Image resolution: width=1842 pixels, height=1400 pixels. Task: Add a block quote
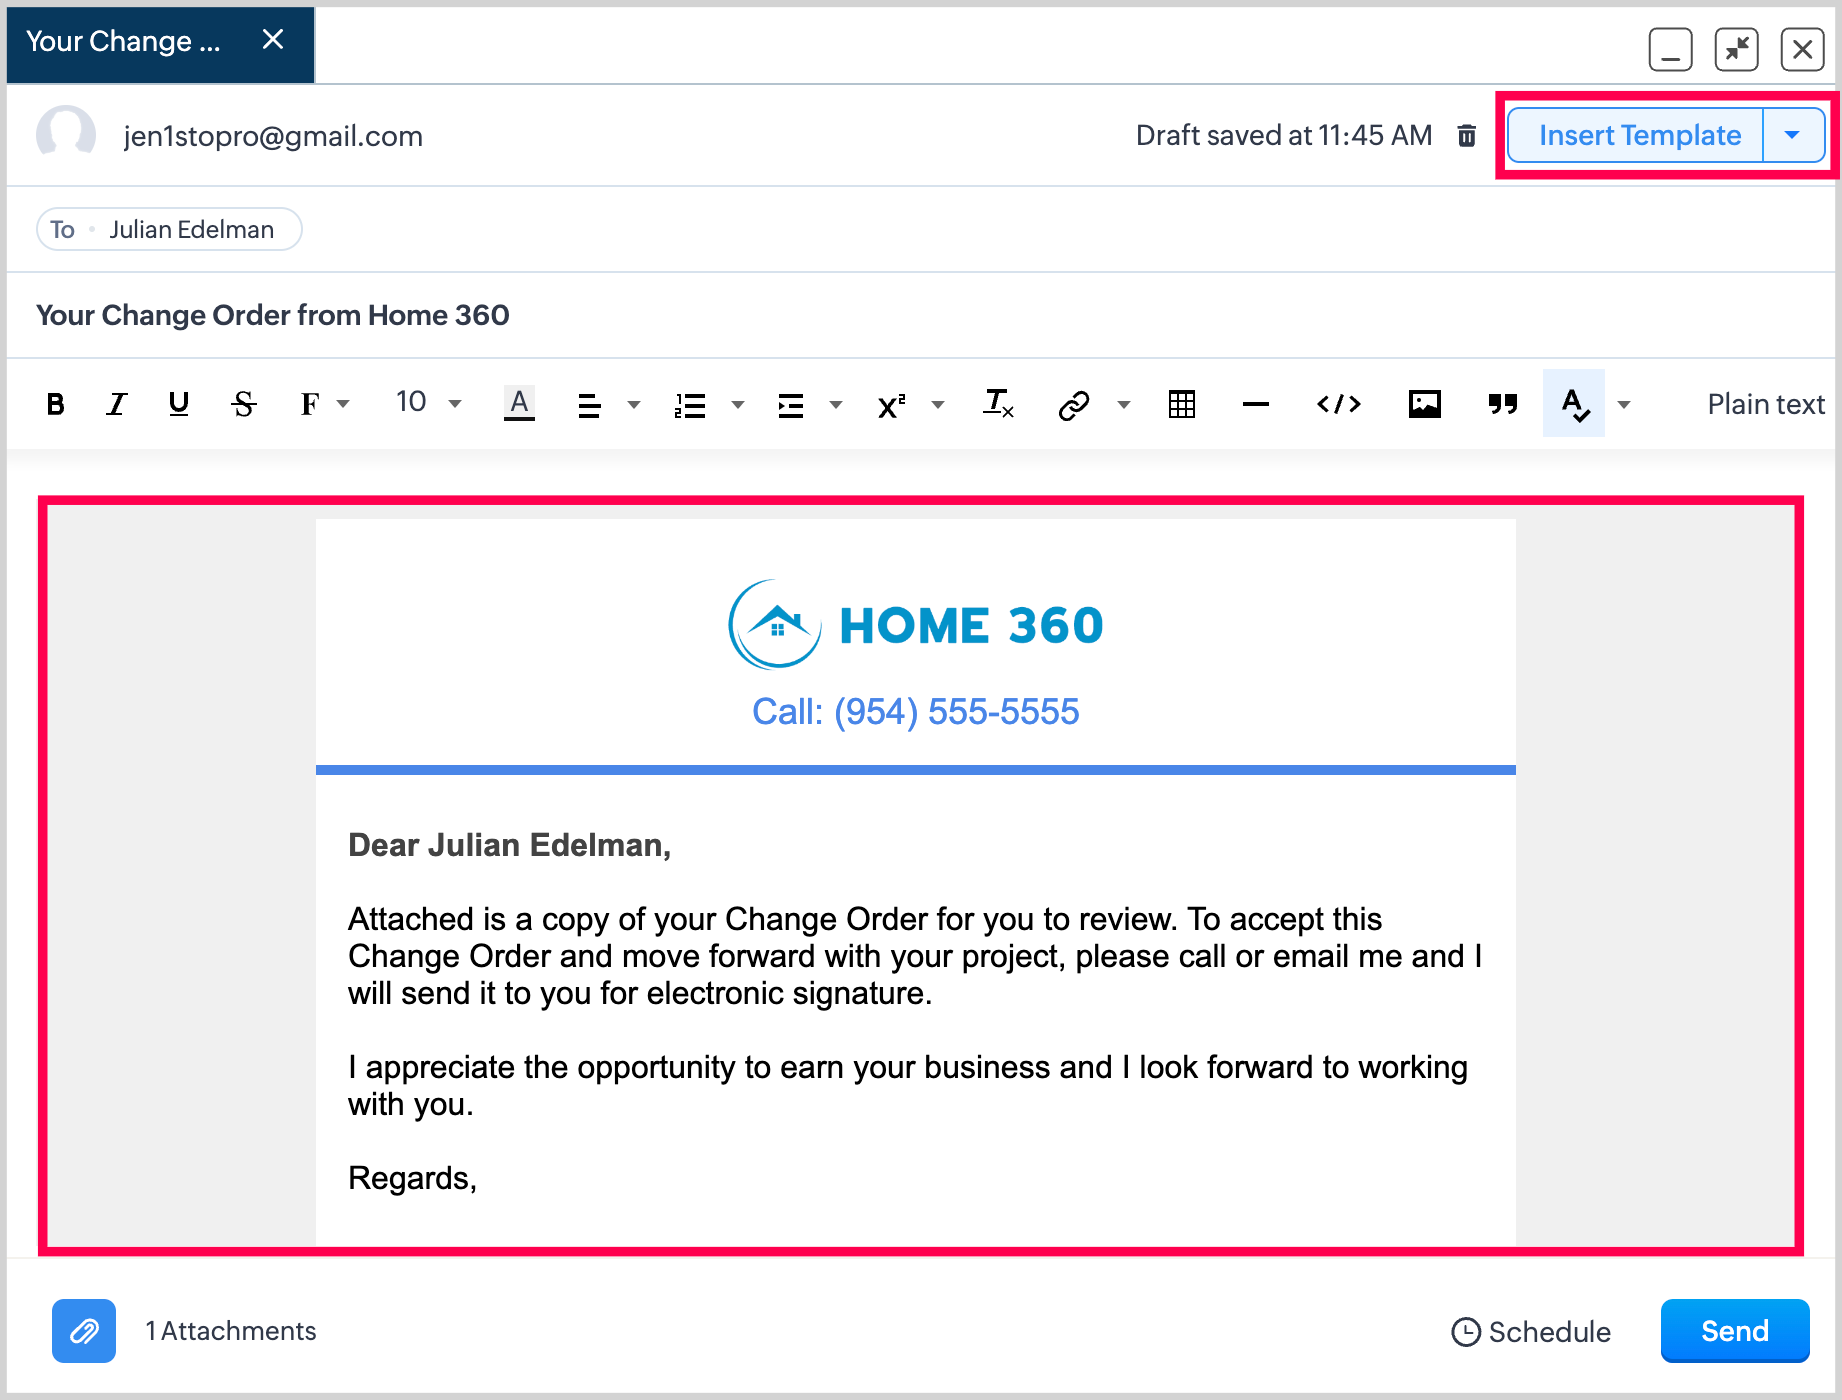point(1502,404)
